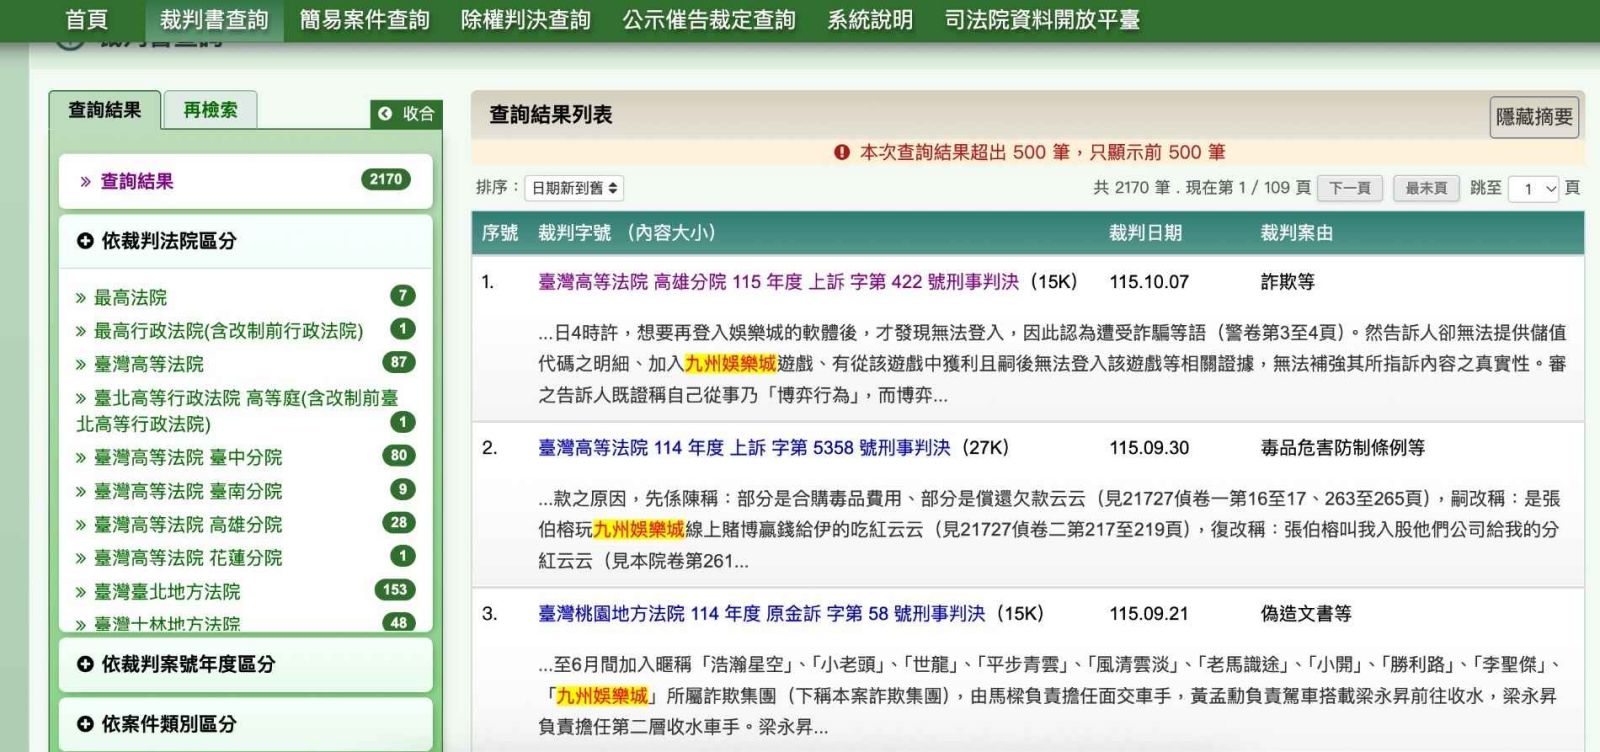Collapse the sidebar with the 收合 button
The width and height of the screenshot is (1600, 752).
pos(406,114)
